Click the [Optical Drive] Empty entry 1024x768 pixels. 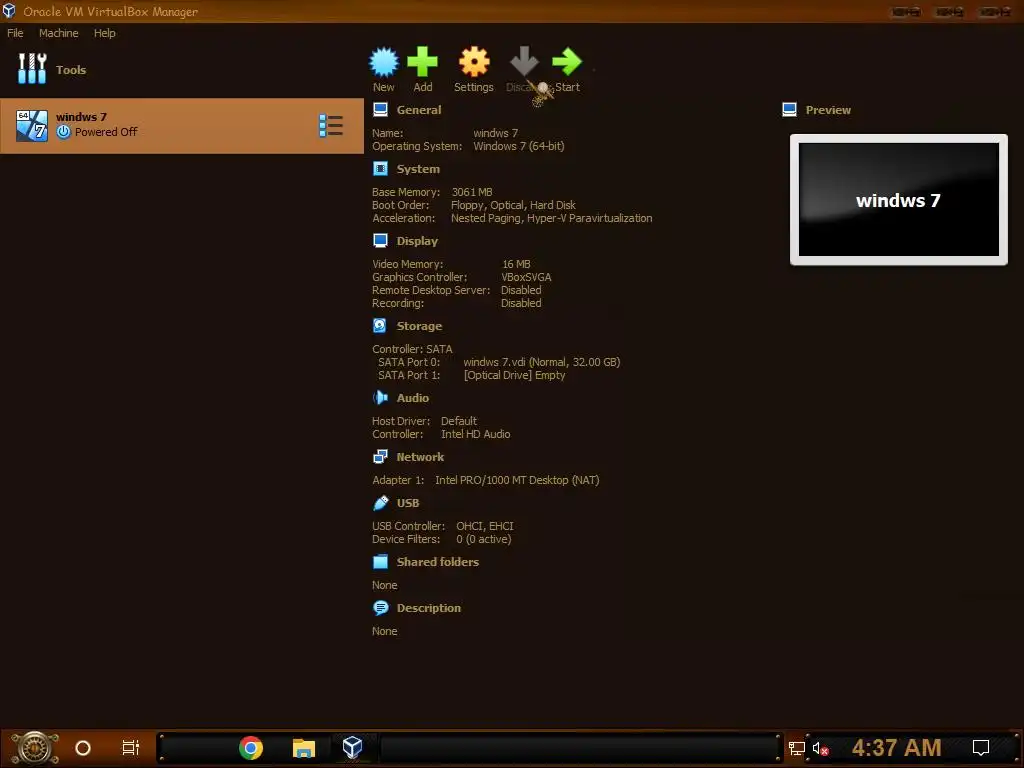pos(514,375)
